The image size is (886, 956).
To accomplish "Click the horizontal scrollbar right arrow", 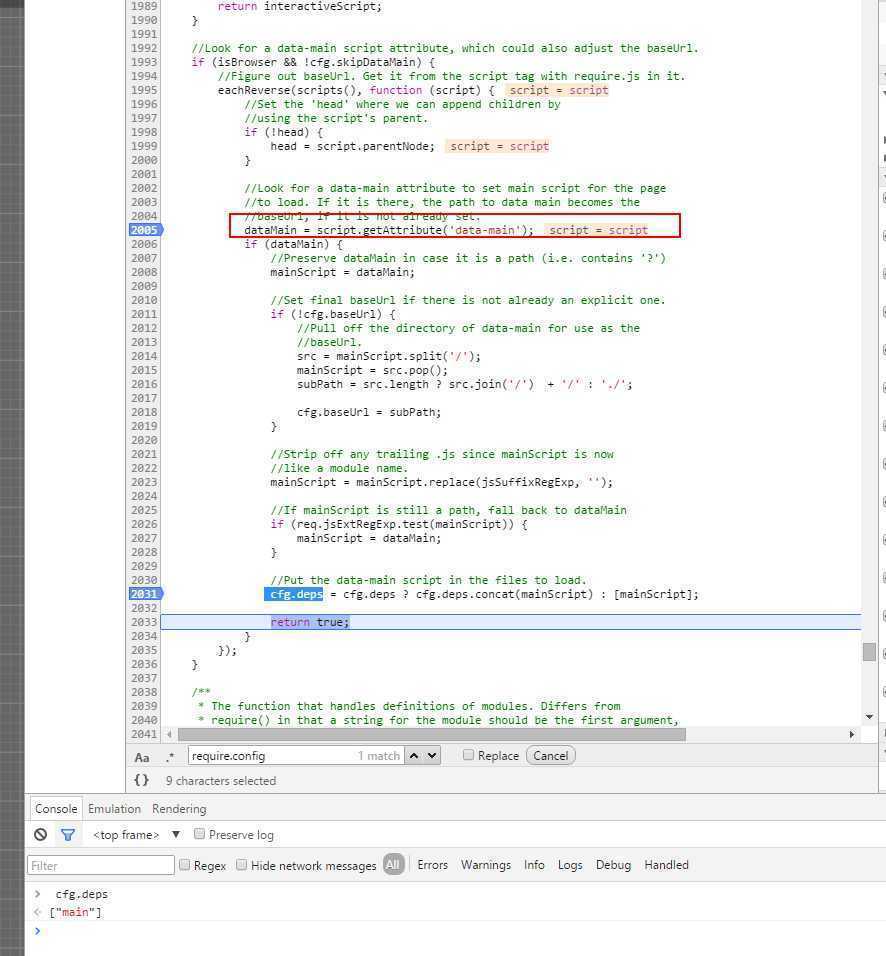I will (x=852, y=734).
